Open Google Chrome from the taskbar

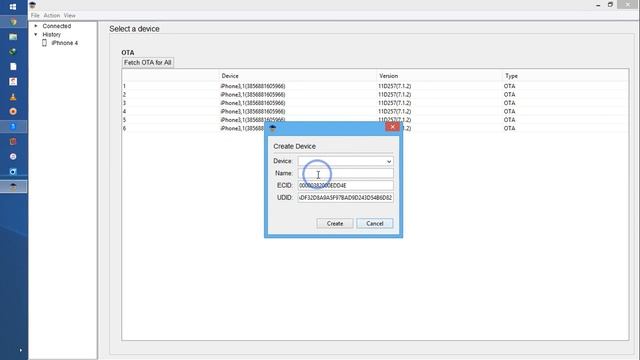click(x=13, y=22)
